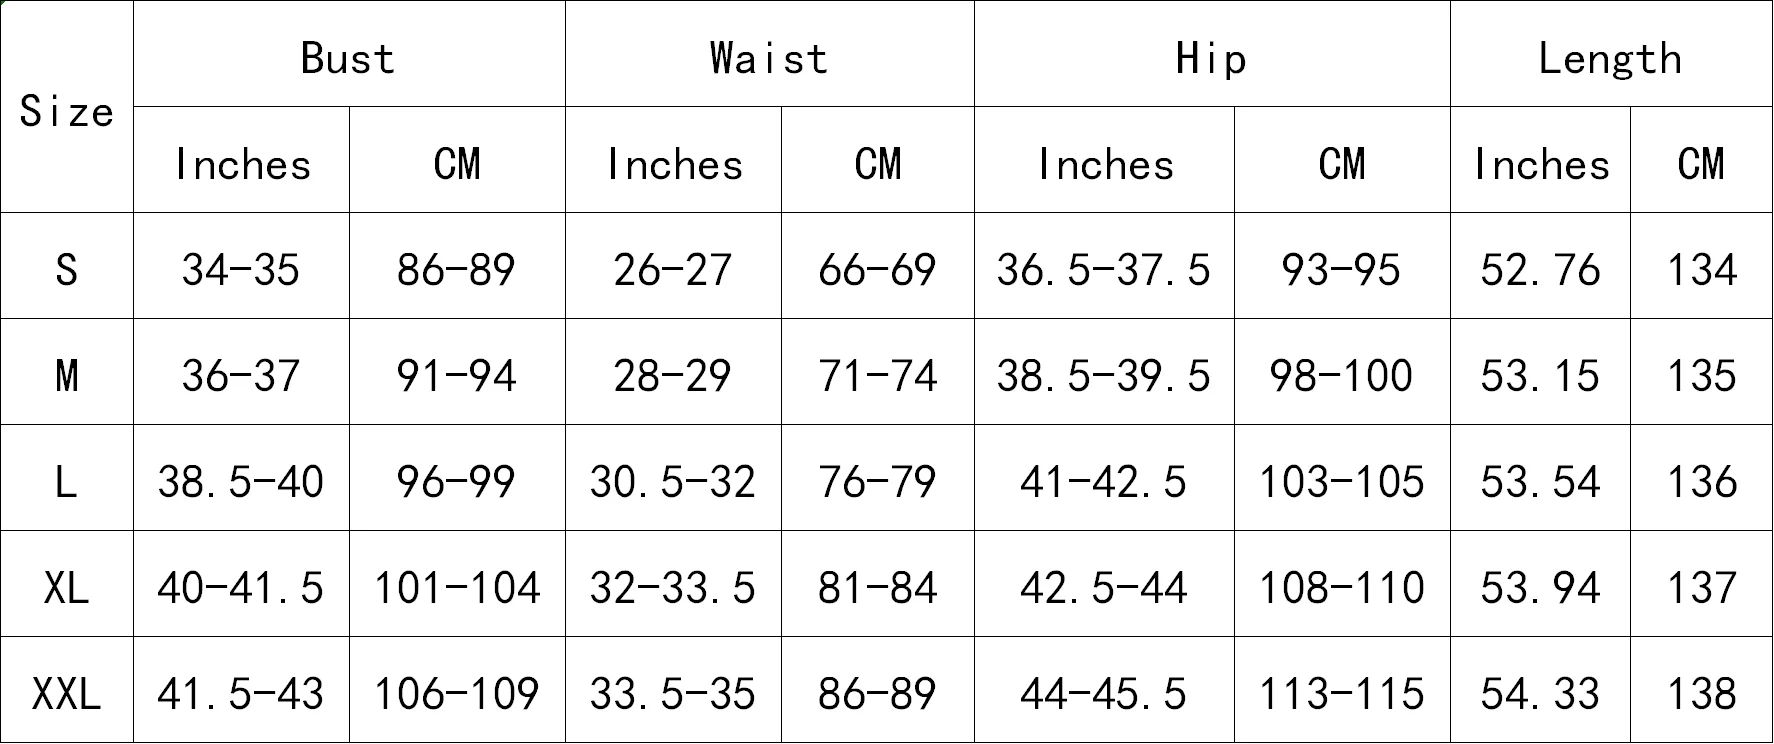1774x744 pixels.
Task: Click the Waist header cell
Action: click(770, 54)
